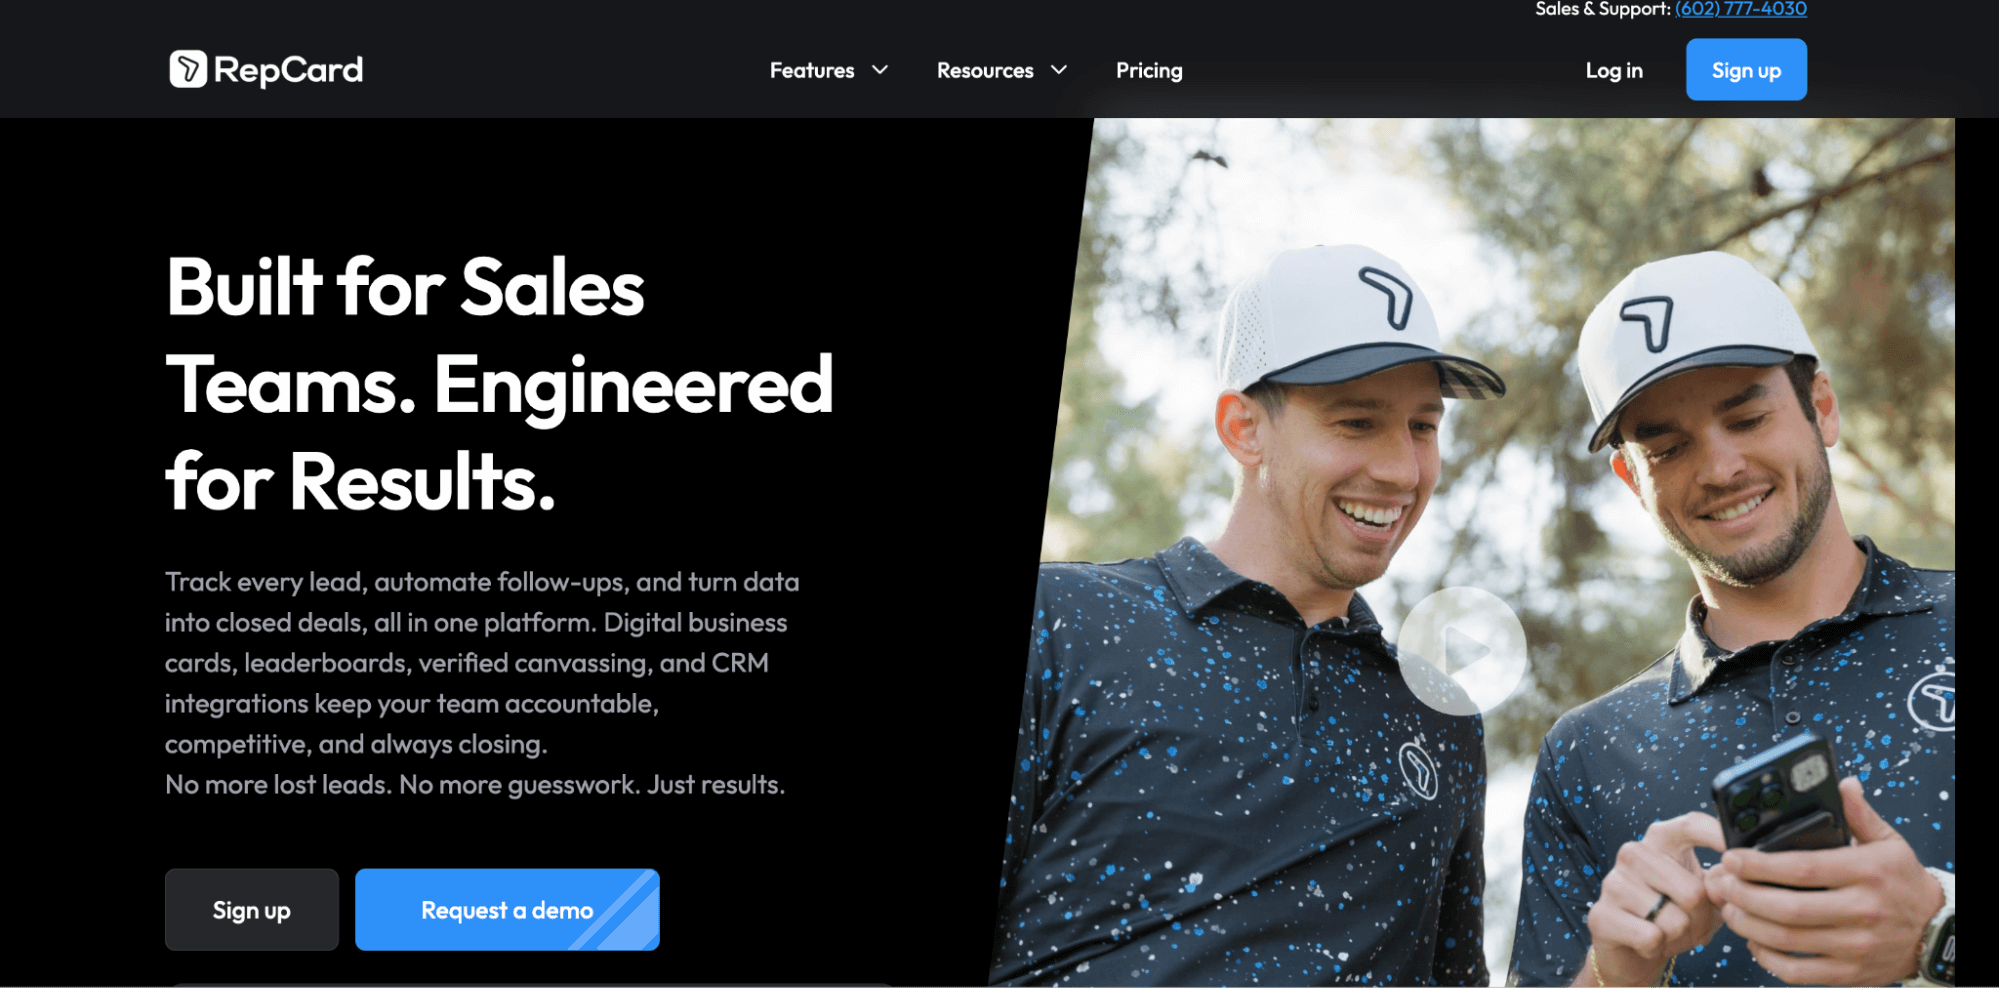Click the logo on the right man's cap
1999x988 pixels.
coord(1648,324)
